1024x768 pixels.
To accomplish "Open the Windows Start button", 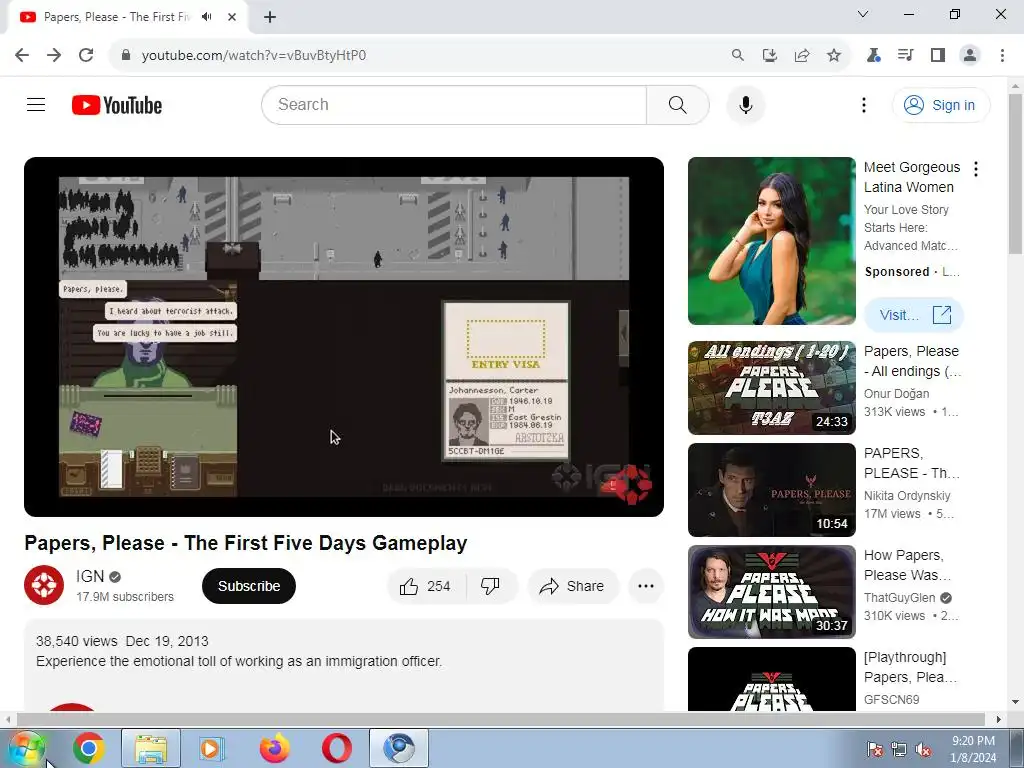I will point(25,748).
